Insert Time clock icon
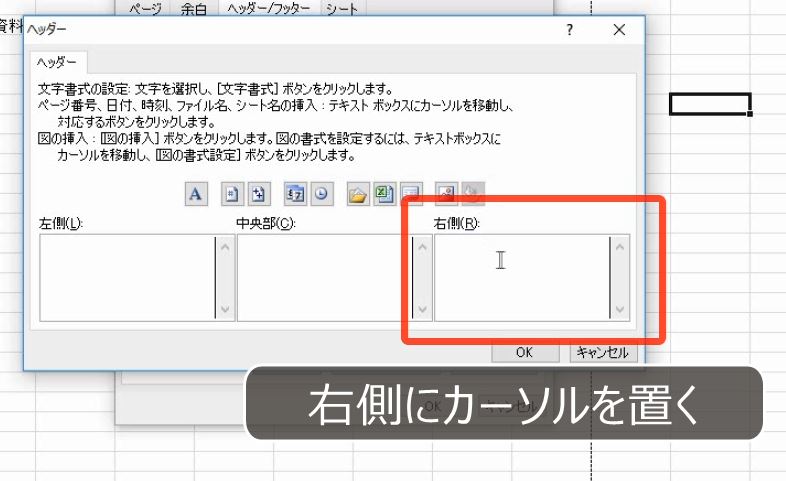786x481 pixels. (322, 194)
